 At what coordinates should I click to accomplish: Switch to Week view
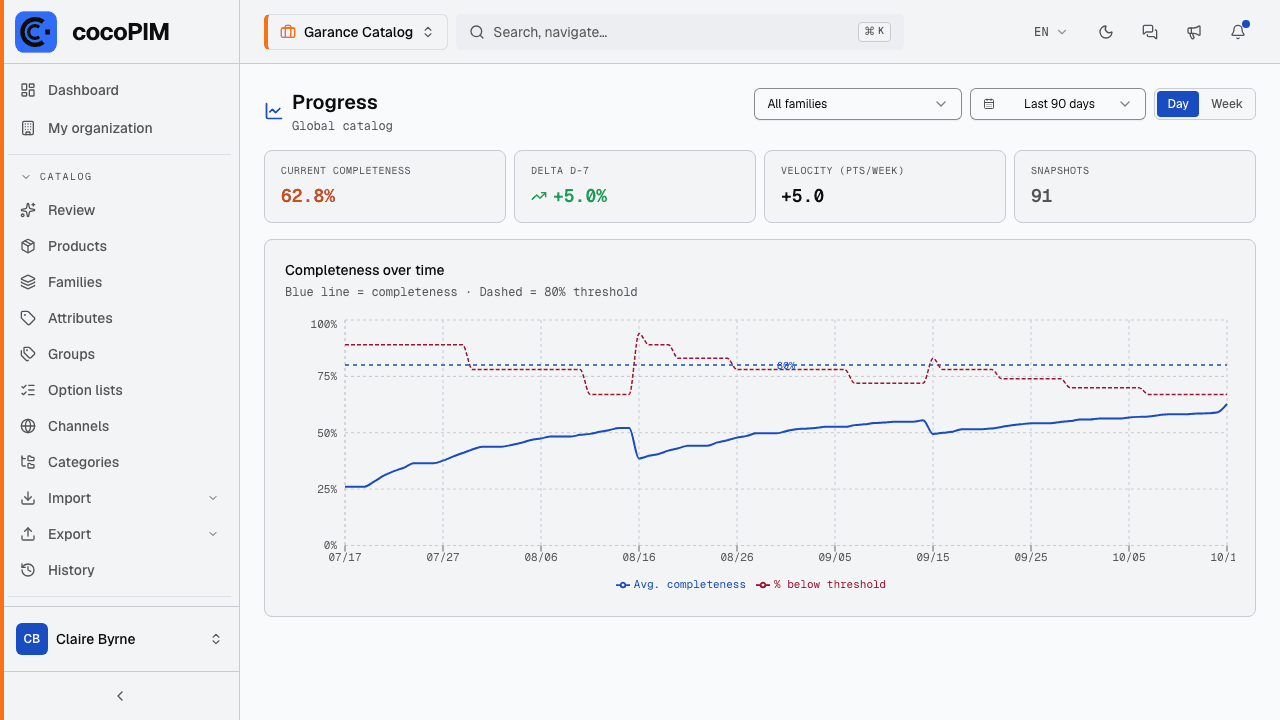point(1227,104)
